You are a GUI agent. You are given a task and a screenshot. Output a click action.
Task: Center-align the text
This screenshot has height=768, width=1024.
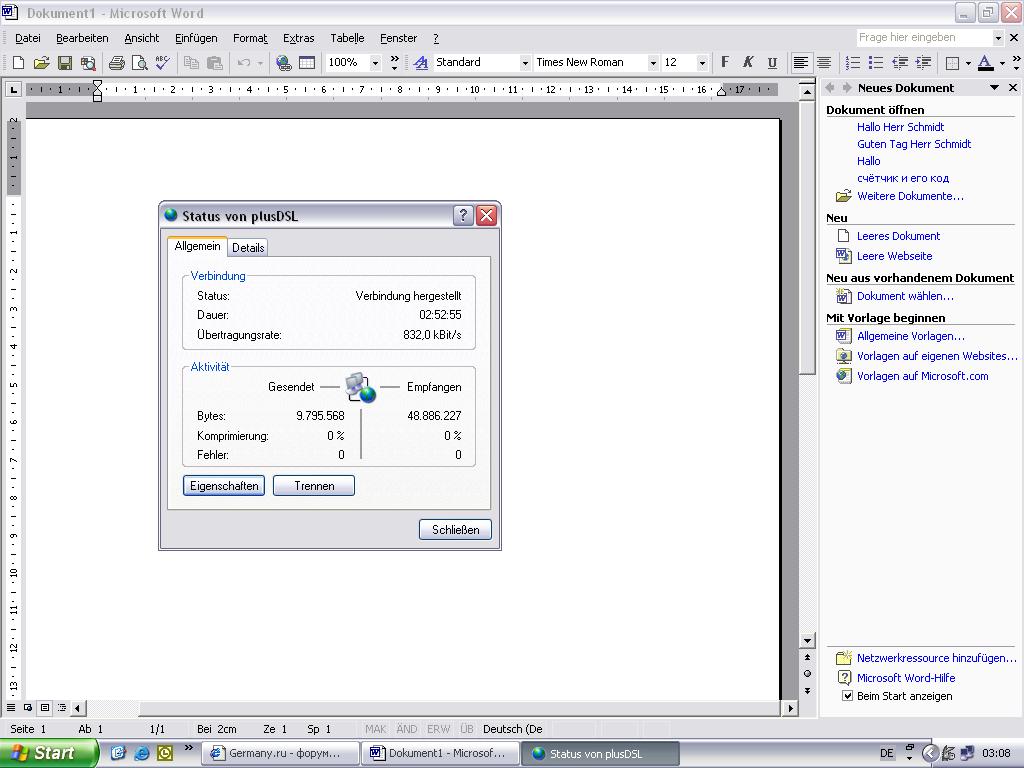pyautogui.click(x=824, y=63)
